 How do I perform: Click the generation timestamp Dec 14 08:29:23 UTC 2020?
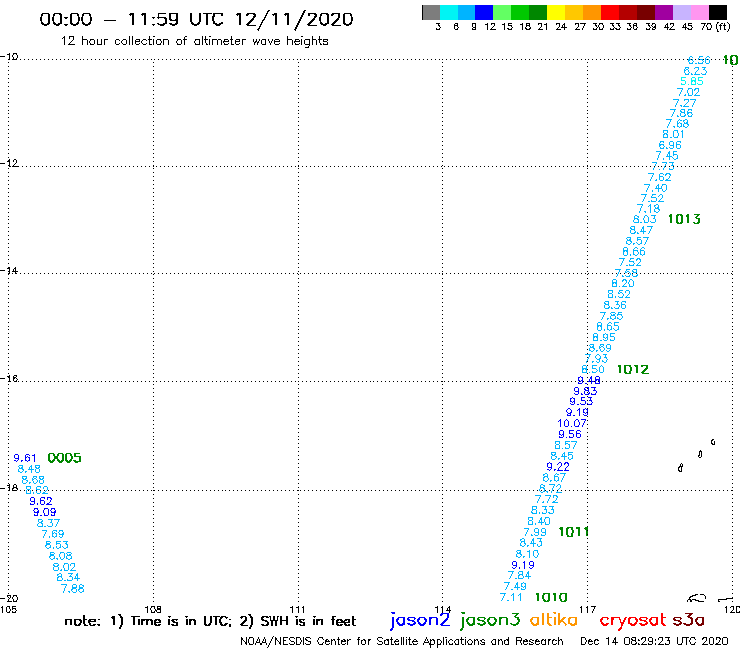(654, 642)
